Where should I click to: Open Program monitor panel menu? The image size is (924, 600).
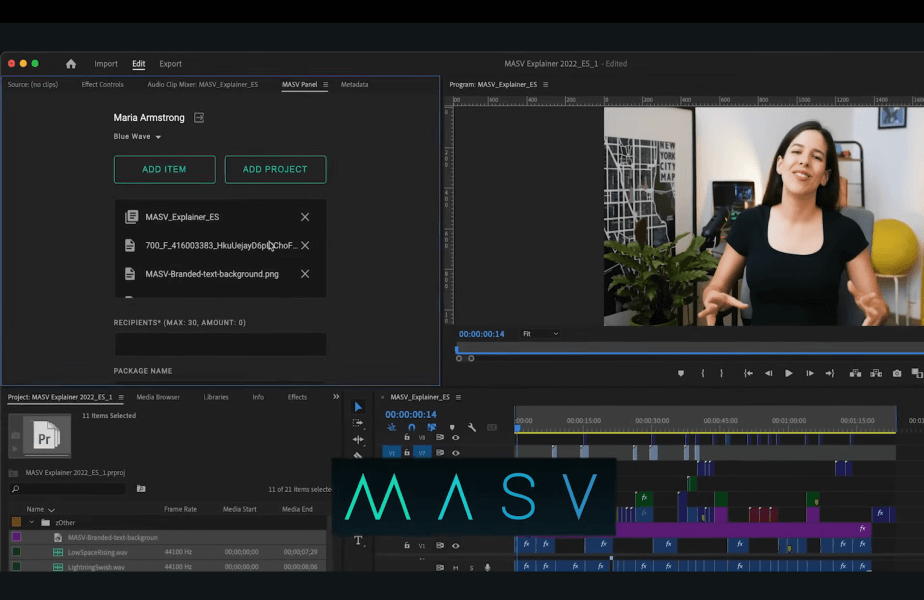coord(545,84)
